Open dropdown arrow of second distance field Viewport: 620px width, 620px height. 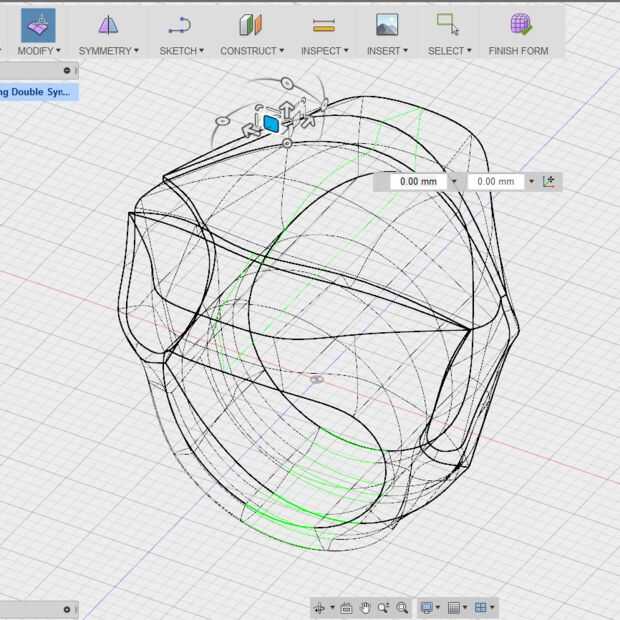(x=531, y=181)
